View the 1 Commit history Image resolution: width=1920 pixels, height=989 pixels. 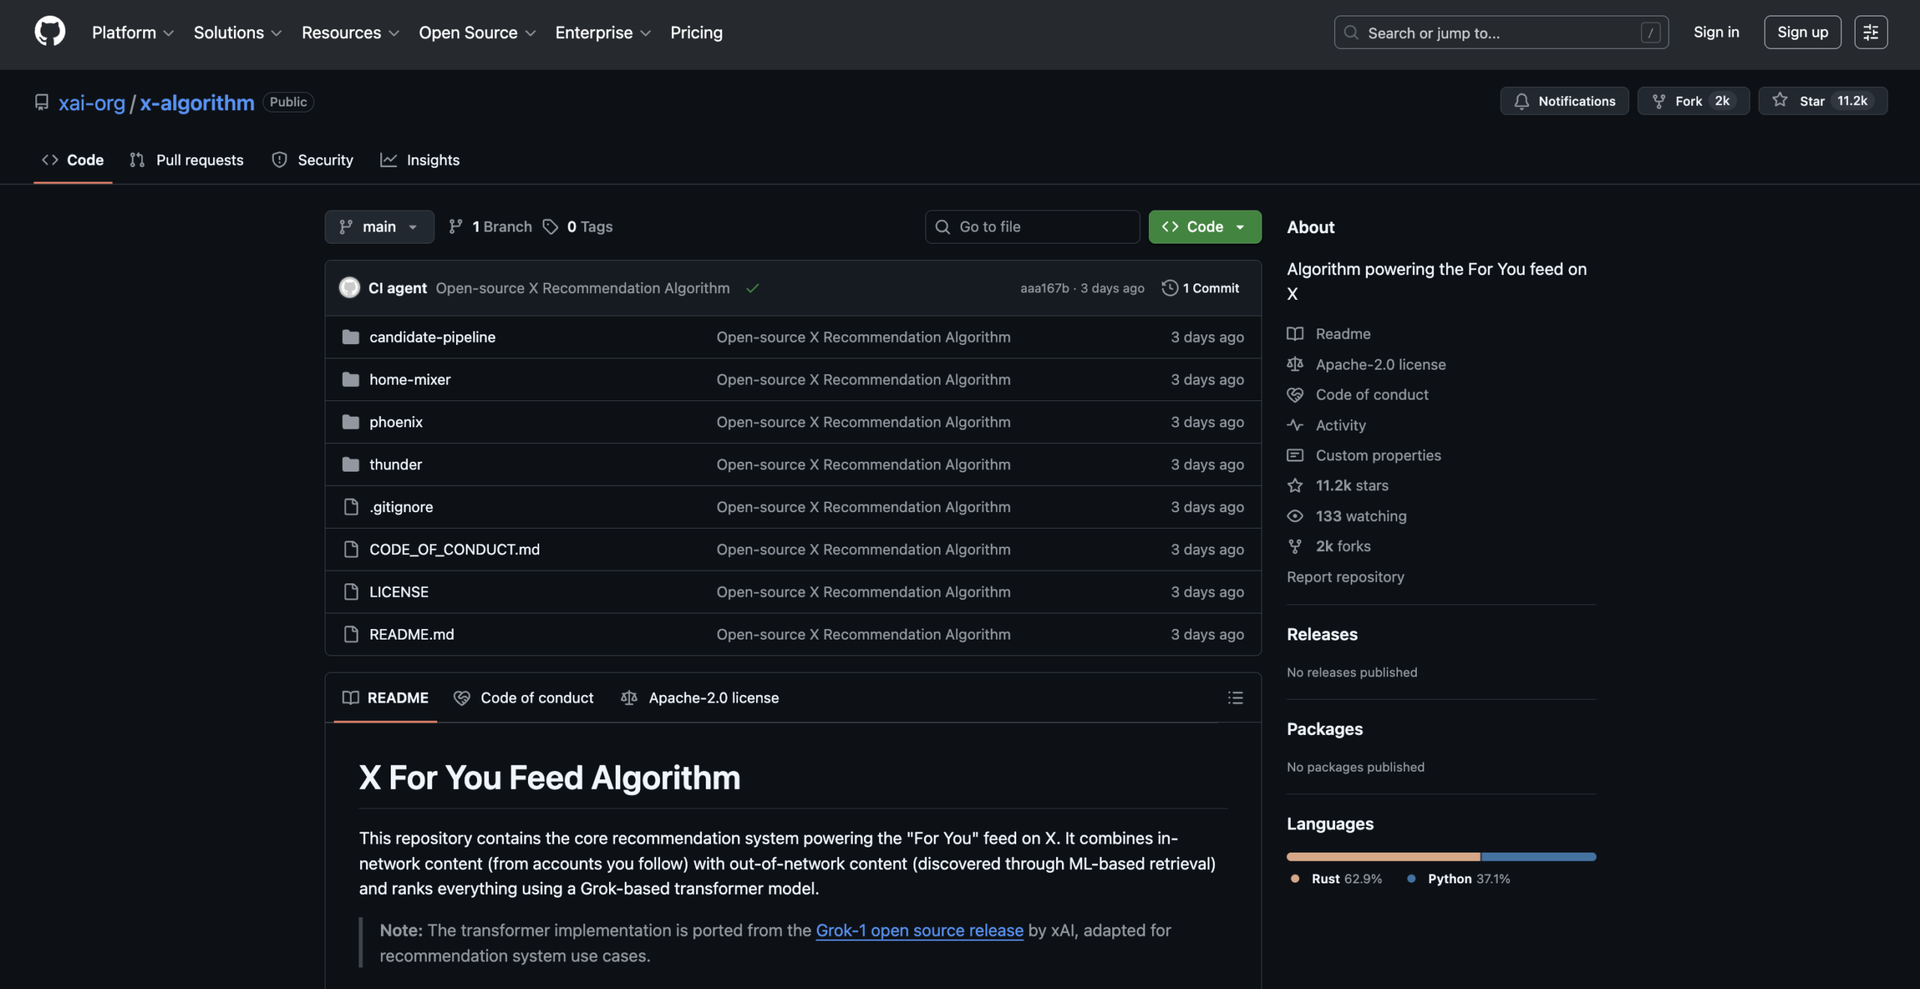[x=1200, y=288]
